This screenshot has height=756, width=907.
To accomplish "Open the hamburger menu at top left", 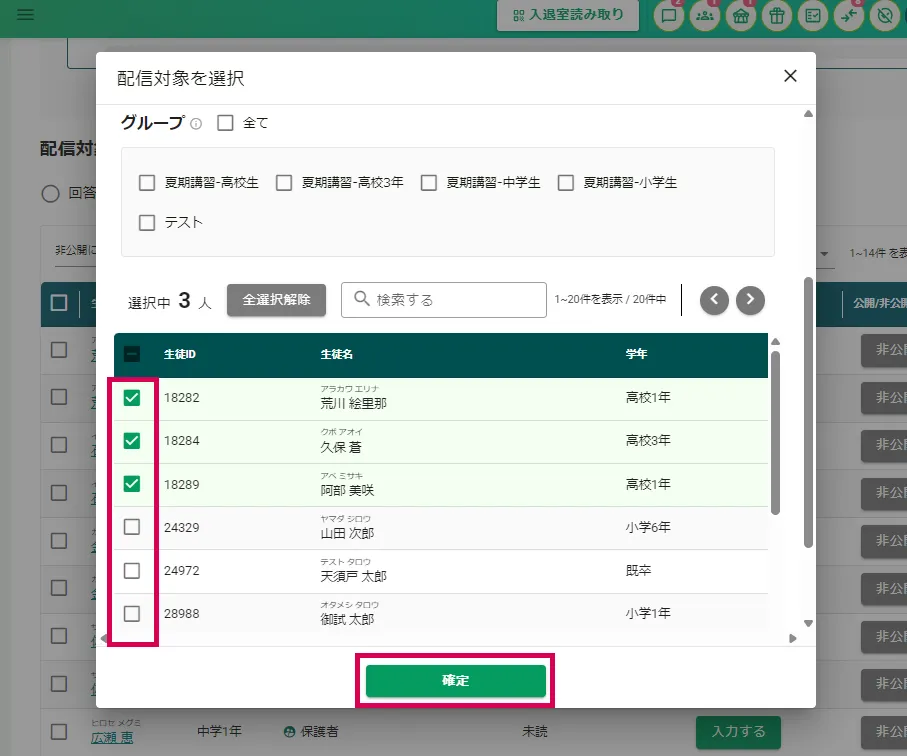I will coord(25,15).
